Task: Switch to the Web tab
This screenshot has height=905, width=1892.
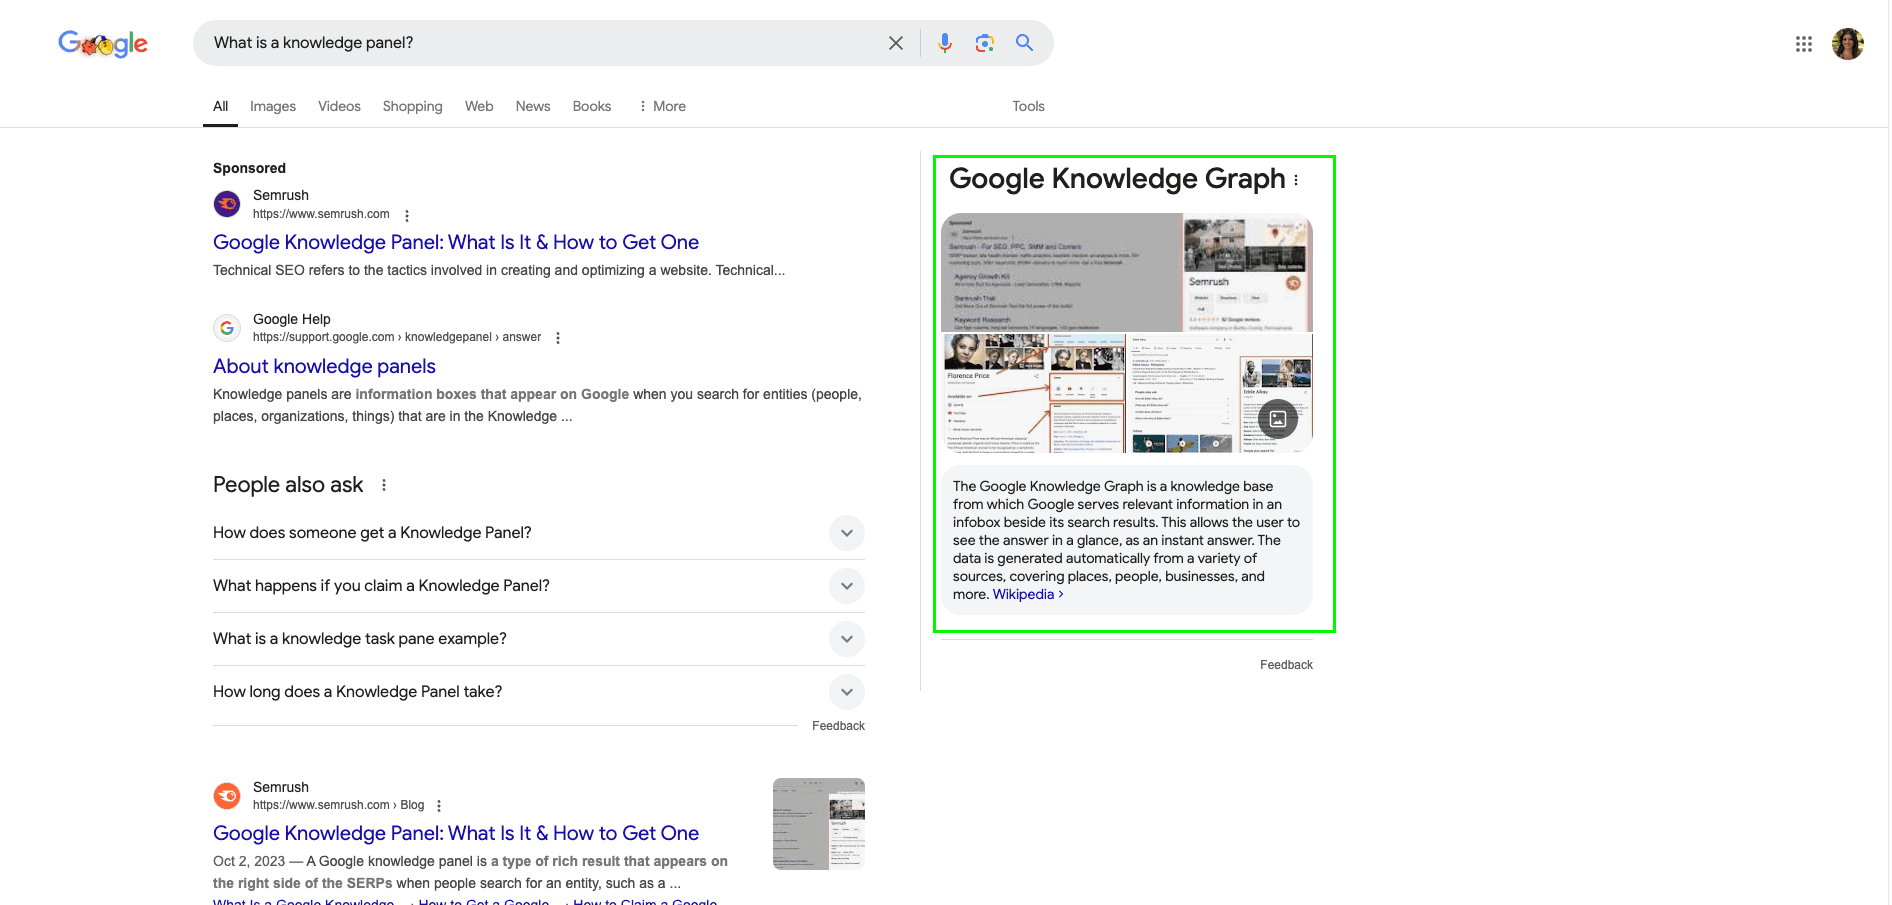Action: coord(479,106)
